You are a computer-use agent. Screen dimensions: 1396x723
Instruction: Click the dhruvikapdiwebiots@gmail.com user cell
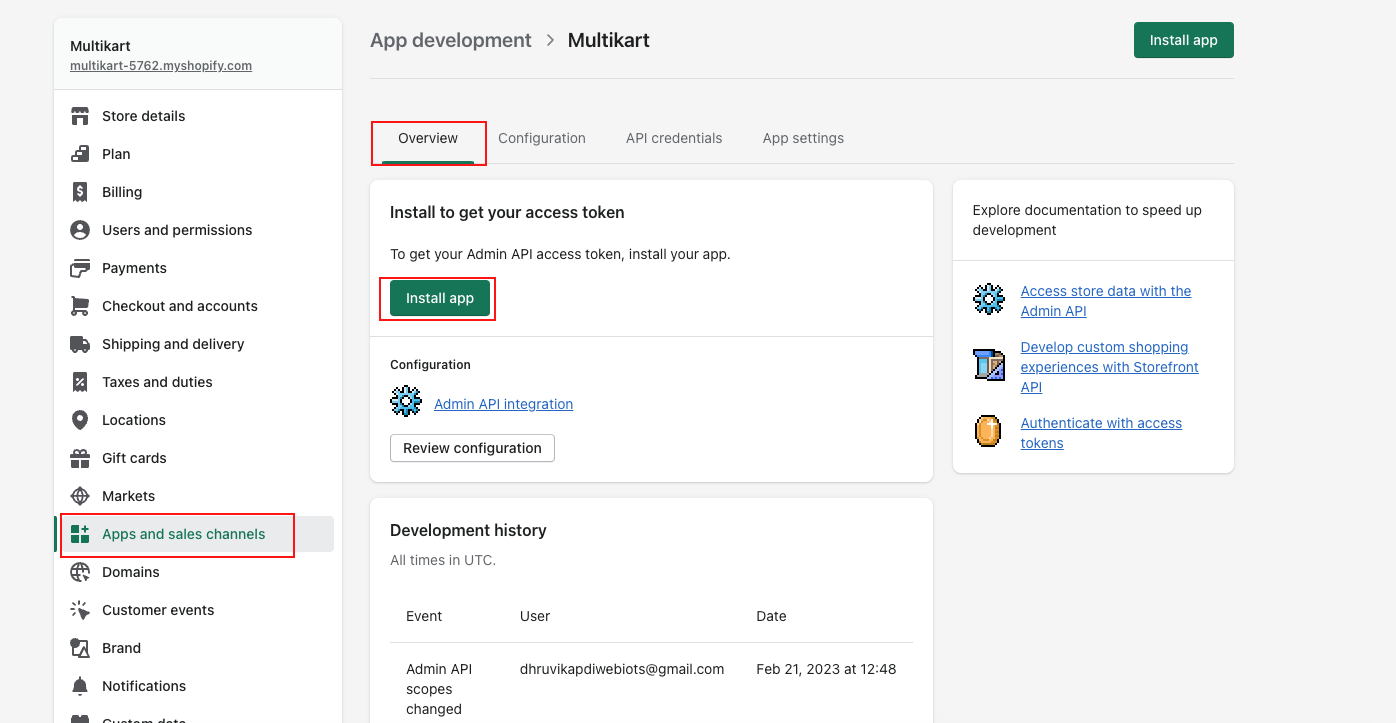(x=622, y=669)
